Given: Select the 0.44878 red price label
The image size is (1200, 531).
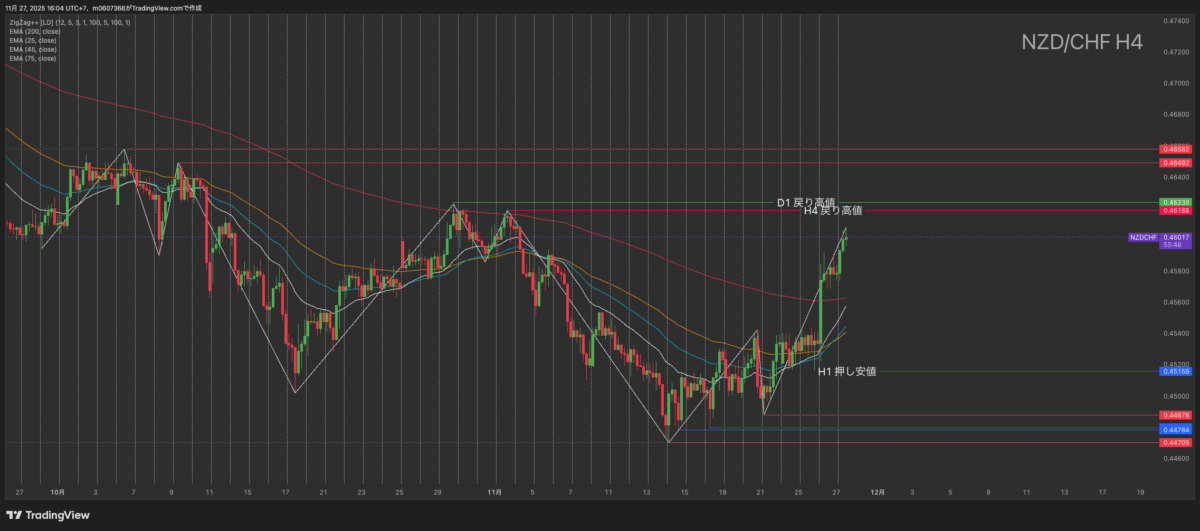Looking at the screenshot, I should (x=1174, y=414).
